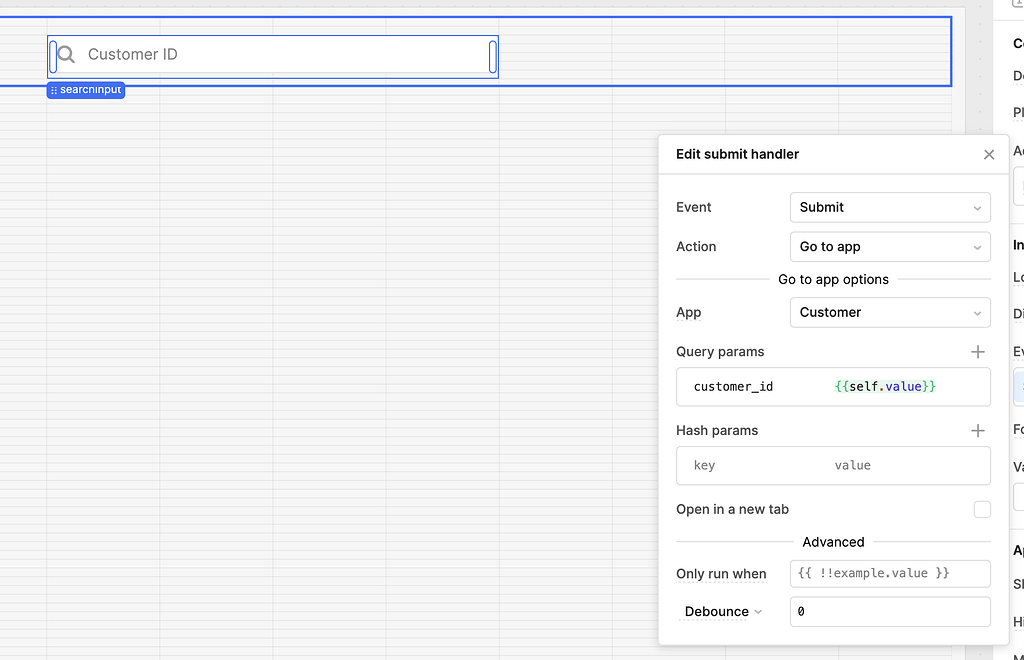Open the Debounce option dropdown

pyautogui.click(x=723, y=612)
